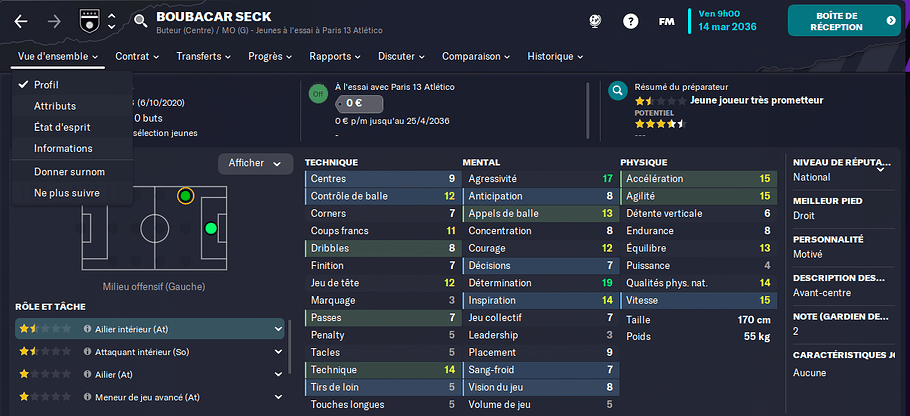Go back with the left arrow
The width and height of the screenshot is (910, 416).
pyautogui.click(x=21, y=21)
